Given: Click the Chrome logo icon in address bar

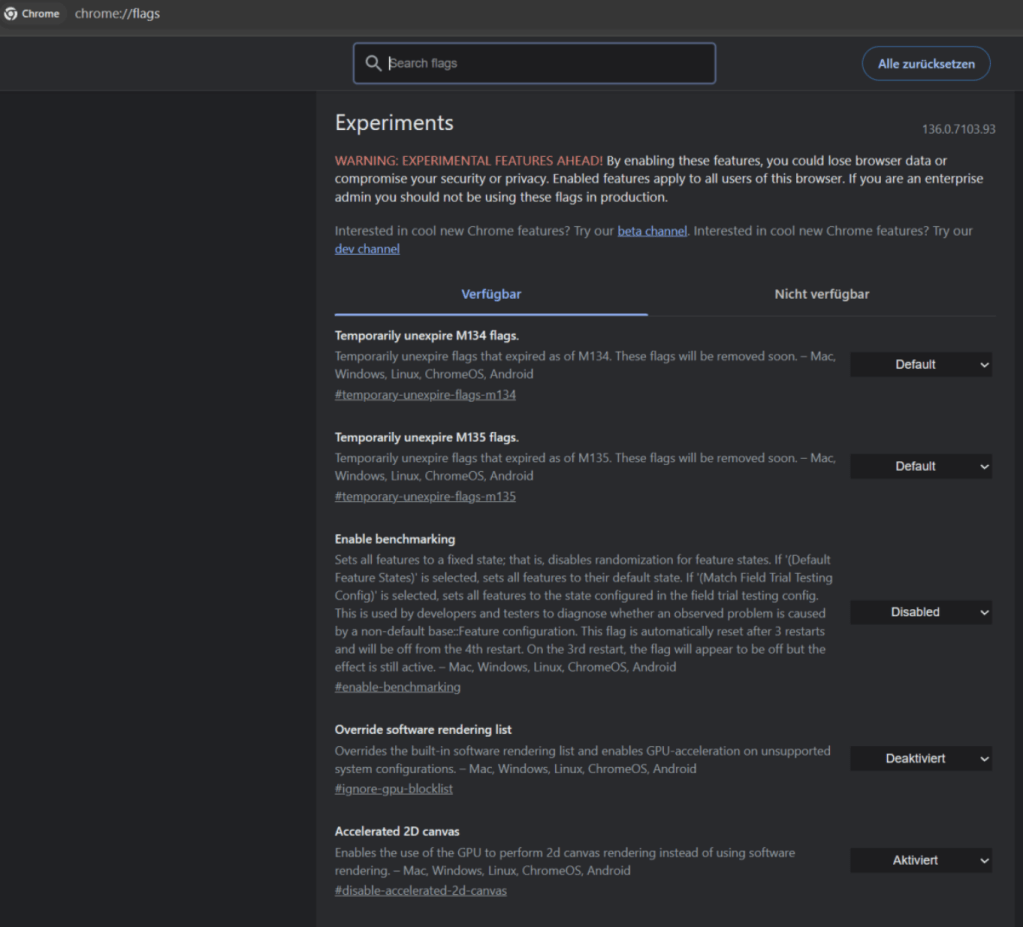Looking at the screenshot, I should click(x=11, y=14).
